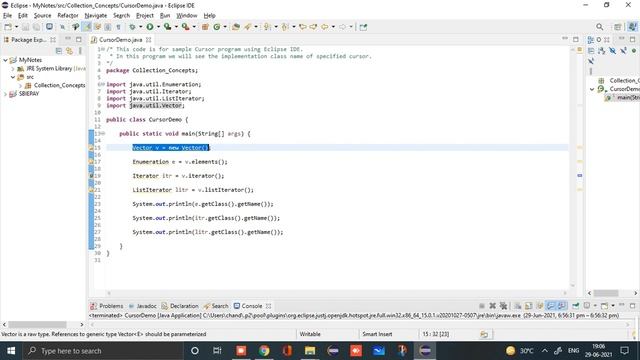The width and height of the screenshot is (640, 360).
Task: Open the New file dropdown arrow
Action: [x=16, y=27]
